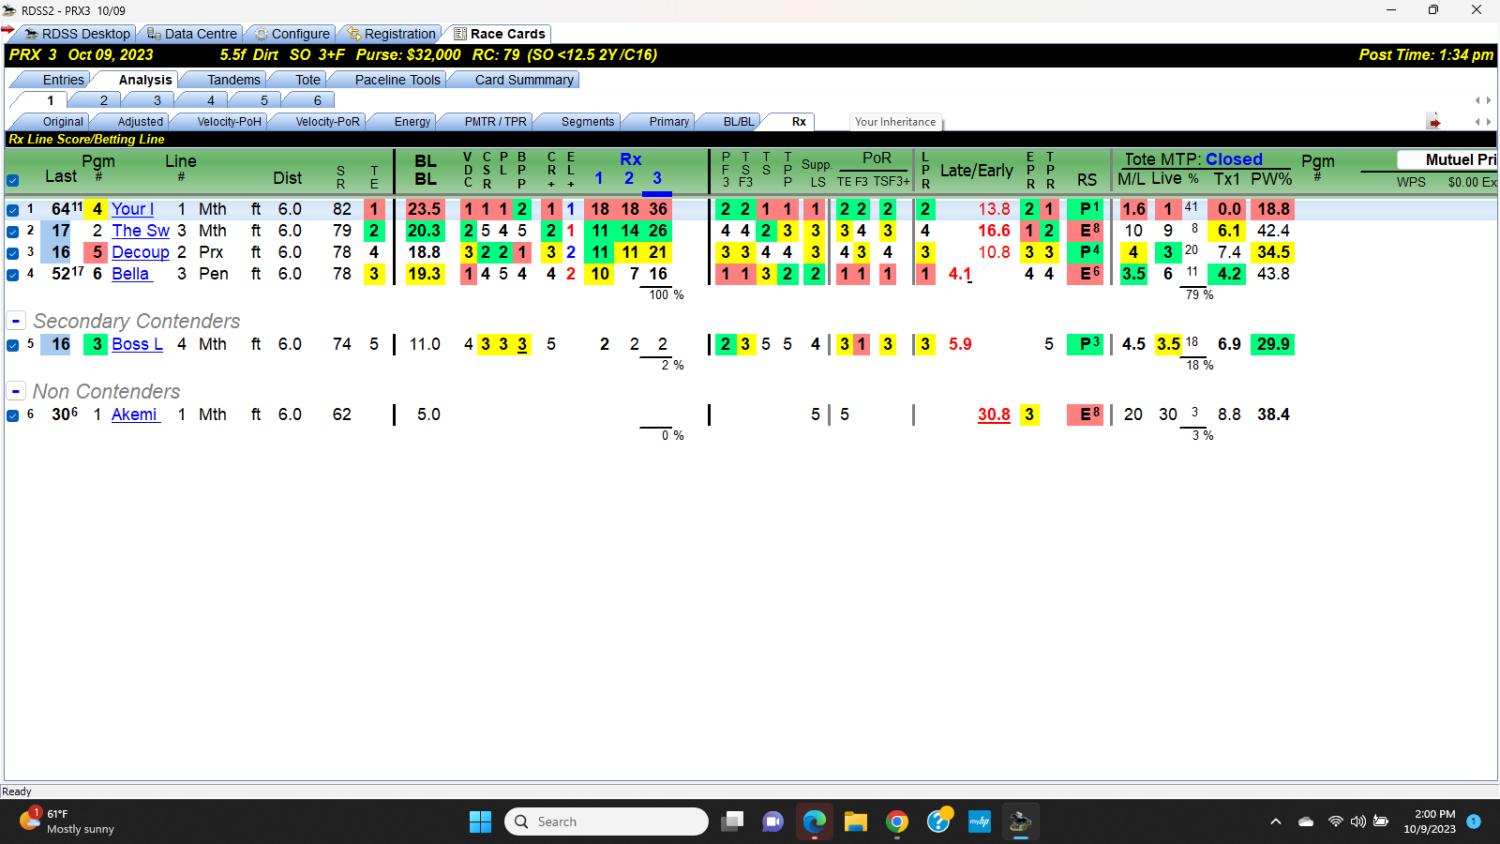
Task: Switch to the Data Centre tab
Action: (192, 34)
